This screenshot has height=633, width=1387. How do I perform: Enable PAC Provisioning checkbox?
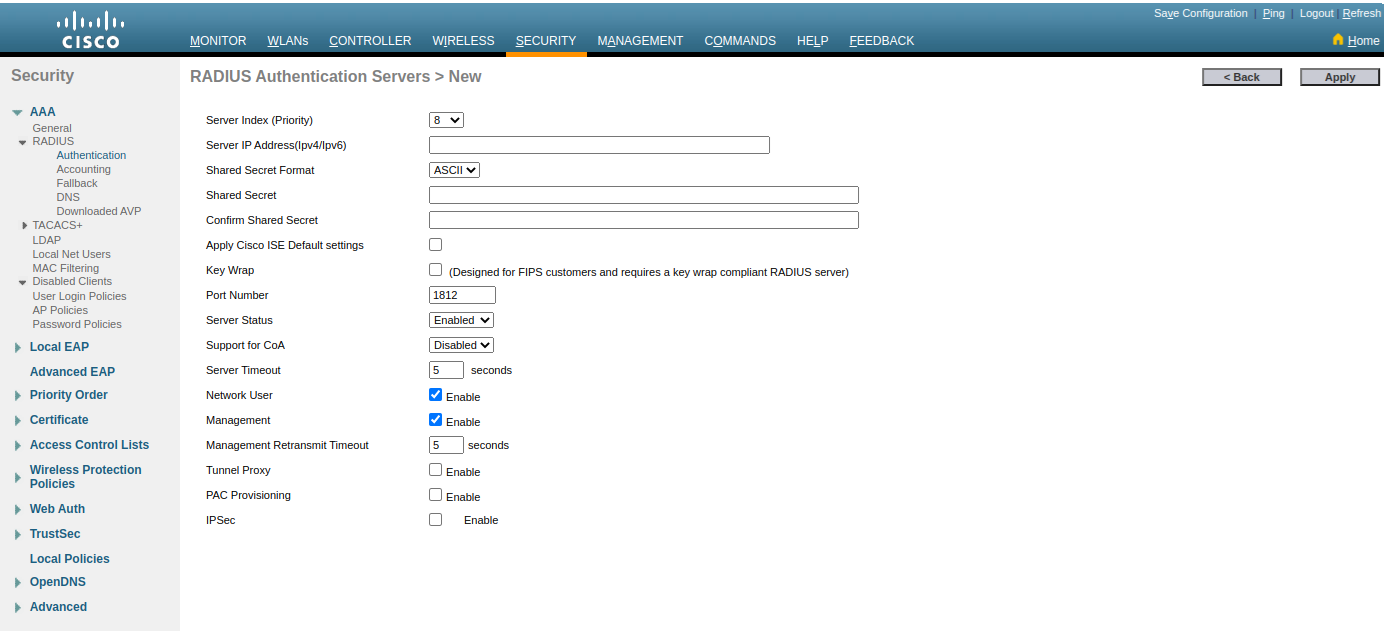click(435, 494)
